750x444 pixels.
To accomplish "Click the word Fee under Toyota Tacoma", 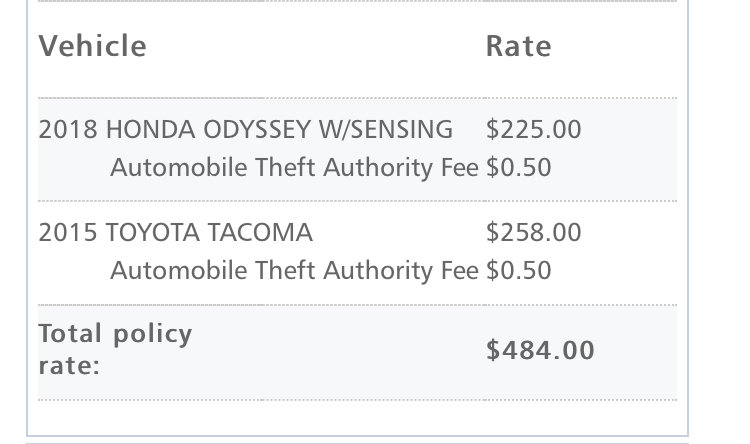I will coord(460,271).
